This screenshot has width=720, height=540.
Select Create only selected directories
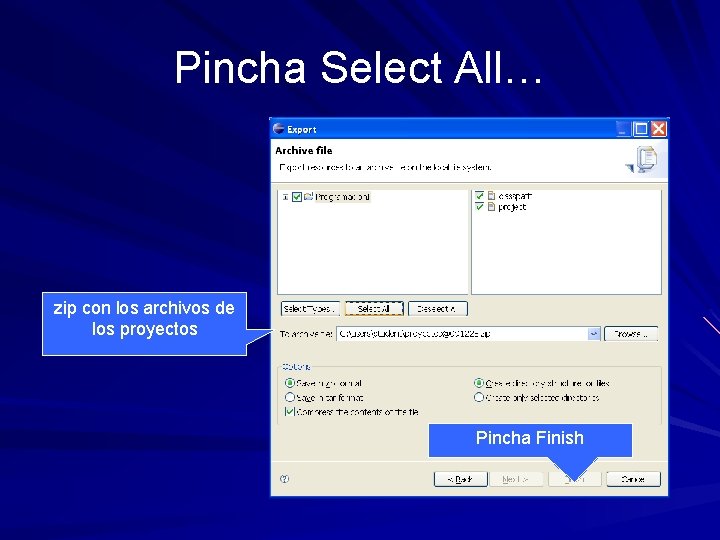coord(478,397)
